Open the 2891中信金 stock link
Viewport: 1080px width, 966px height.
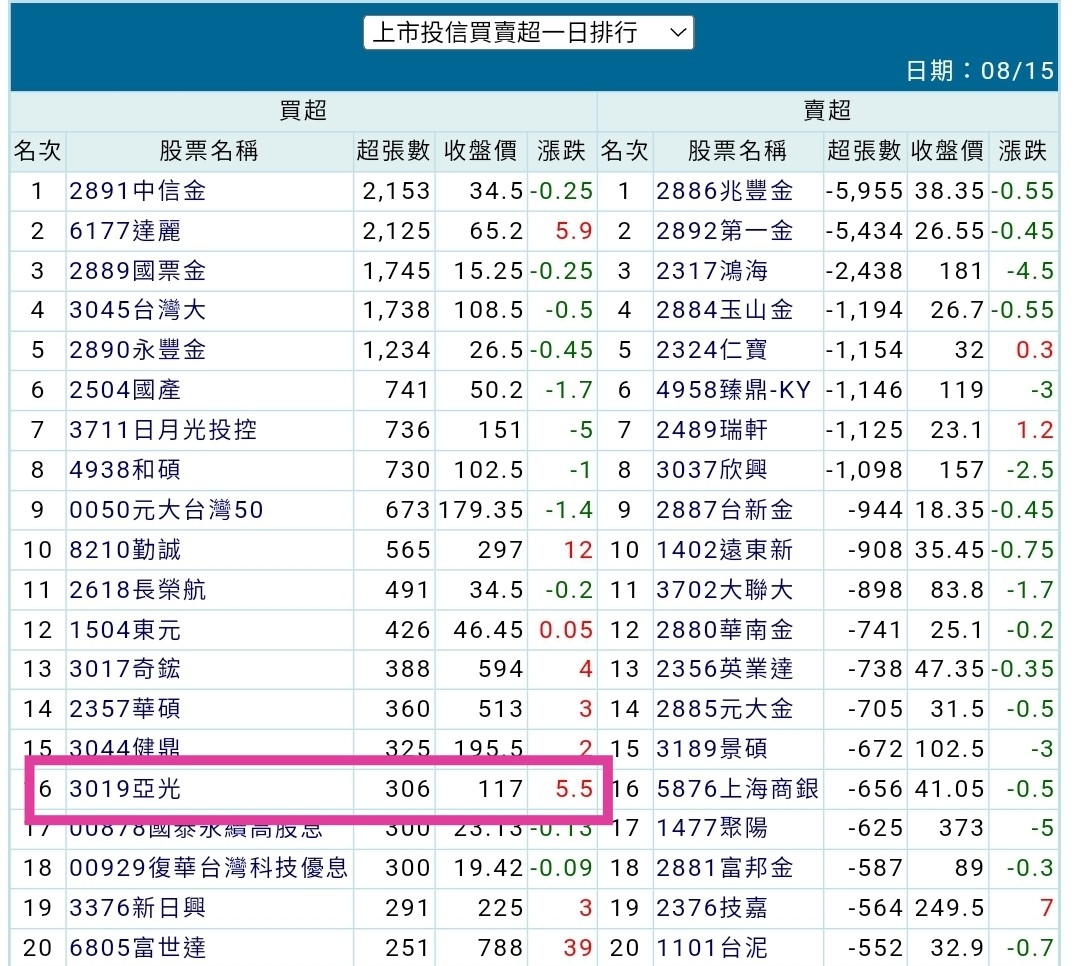click(138, 191)
